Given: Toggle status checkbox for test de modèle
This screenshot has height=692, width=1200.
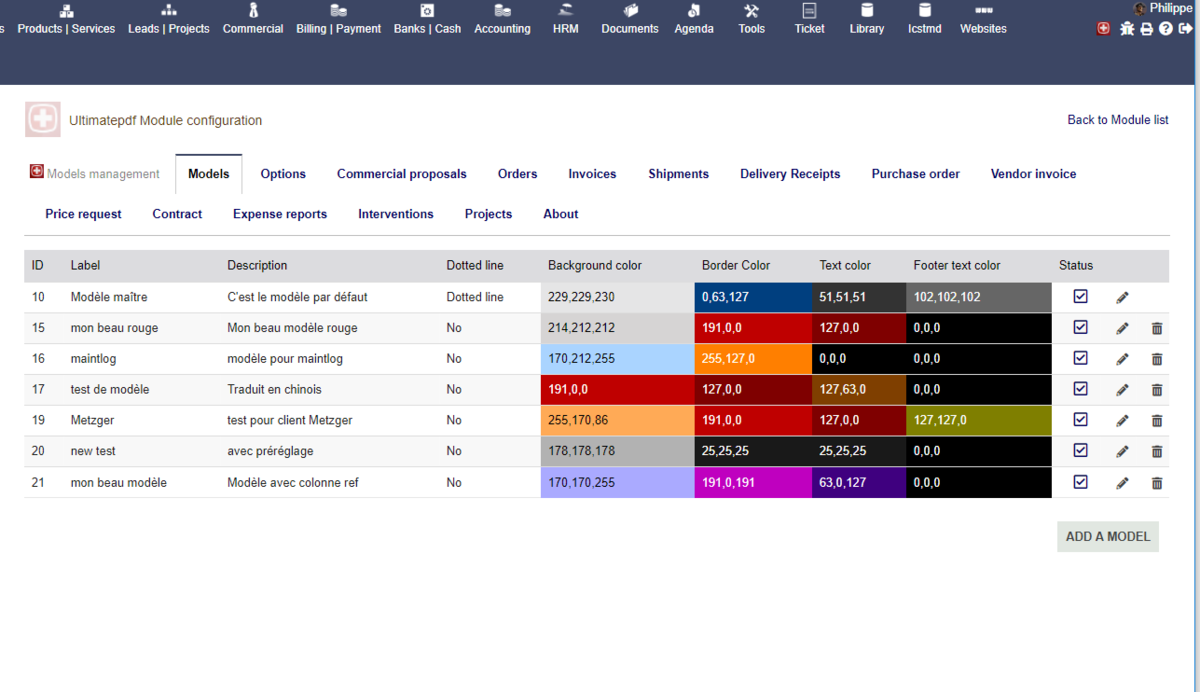Looking at the screenshot, I should click(1080, 389).
